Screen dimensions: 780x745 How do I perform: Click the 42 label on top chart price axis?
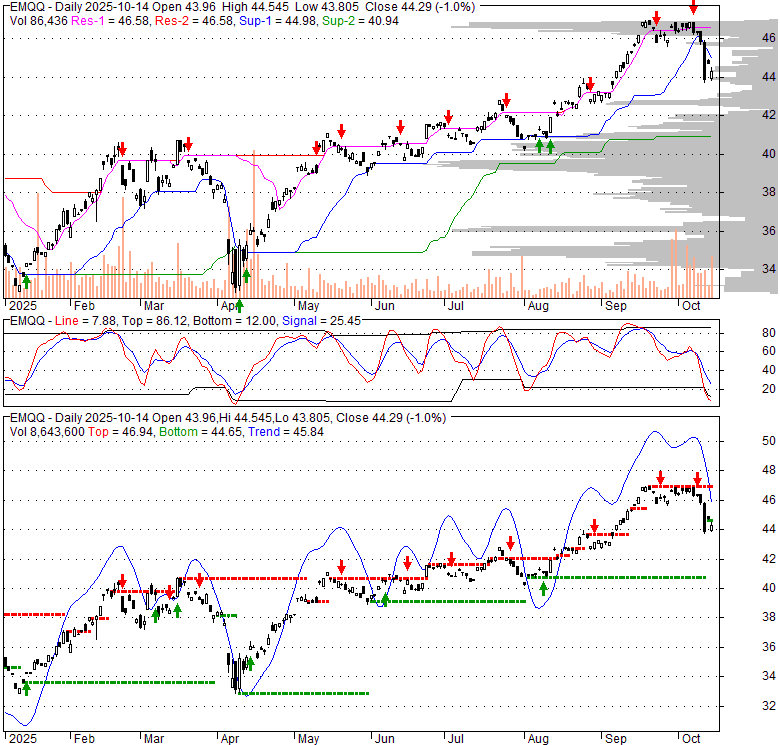click(x=769, y=115)
